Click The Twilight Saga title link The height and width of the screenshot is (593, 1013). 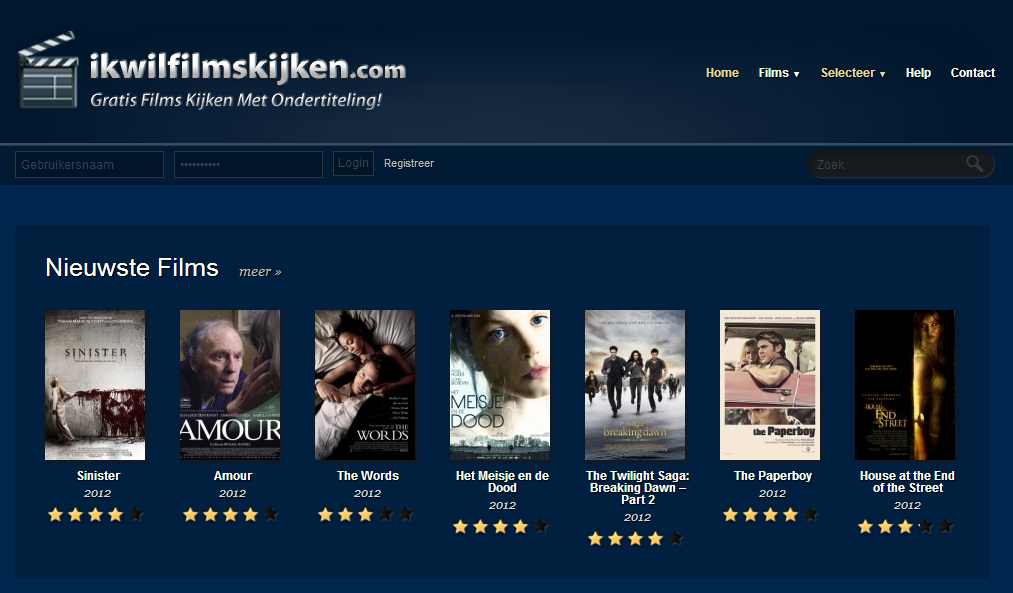point(638,488)
